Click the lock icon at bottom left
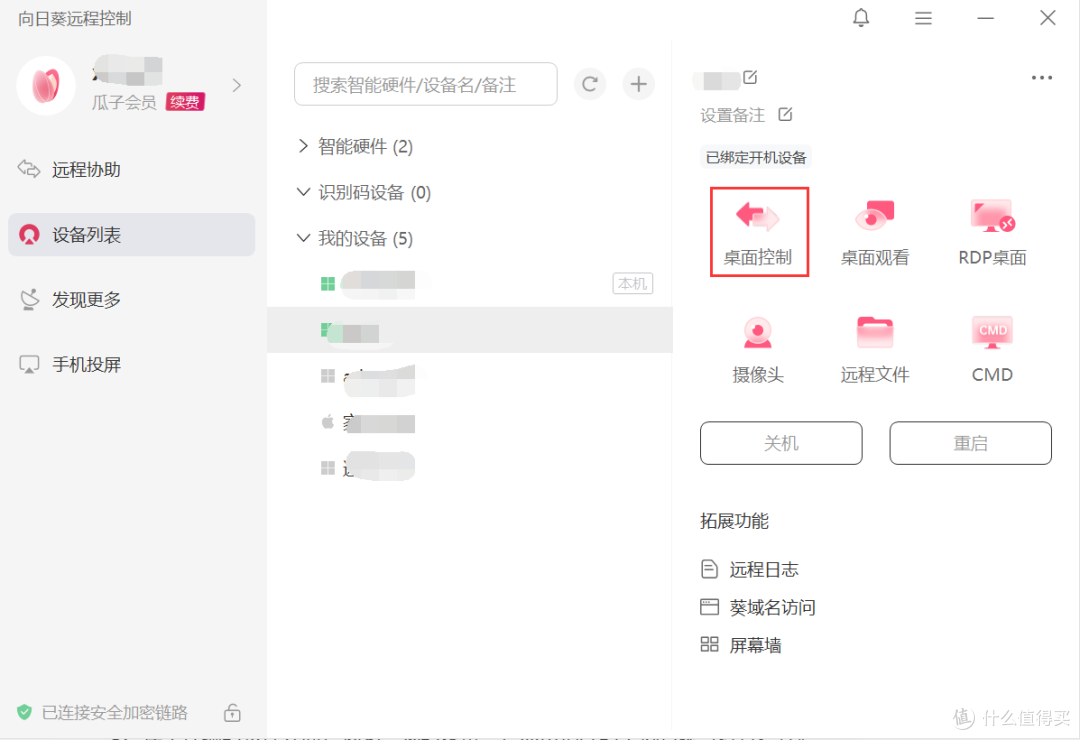Image resolution: width=1080 pixels, height=740 pixels. point(232,712)
